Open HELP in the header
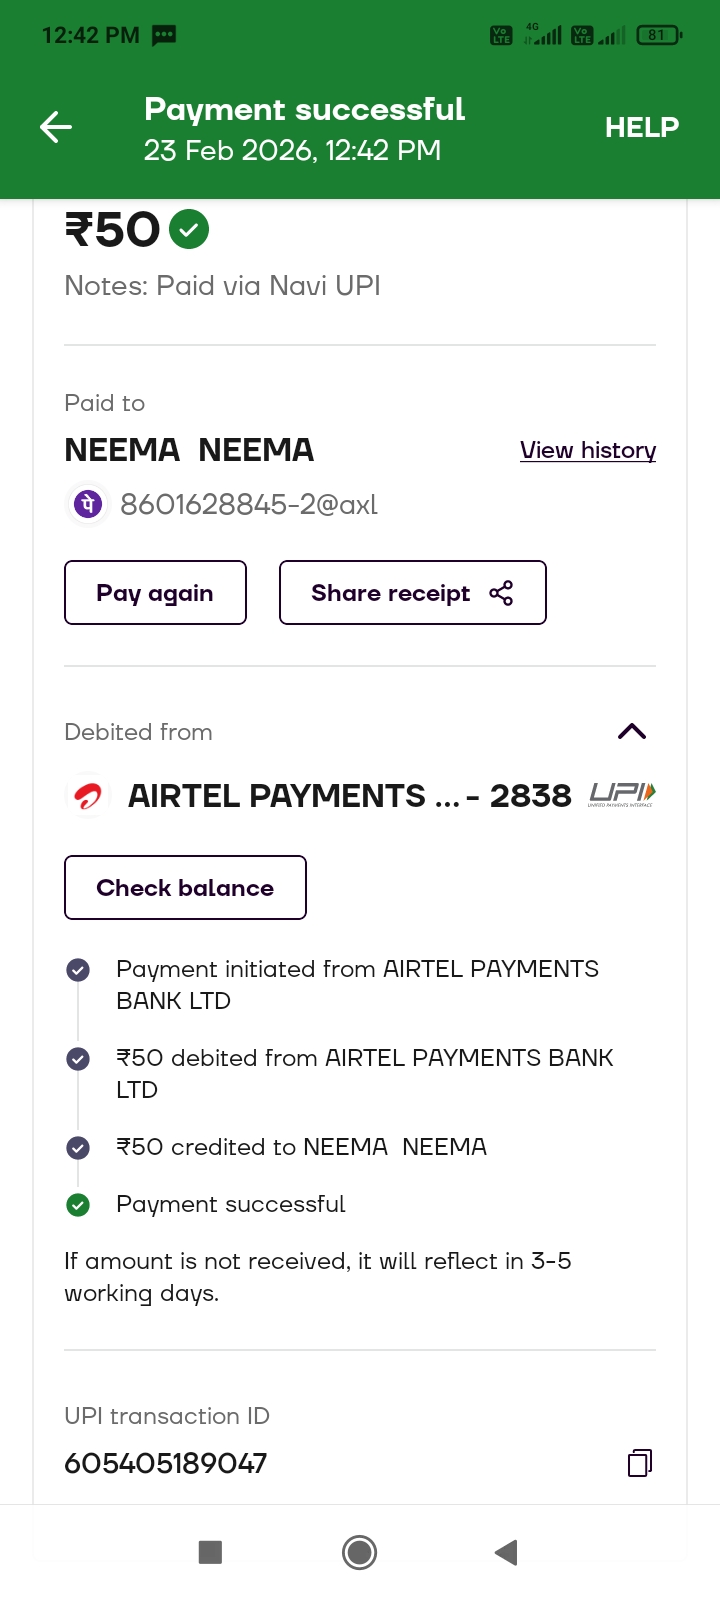Screen dimensions: 720x1600 pyautogui.click(x=641, y=127)
